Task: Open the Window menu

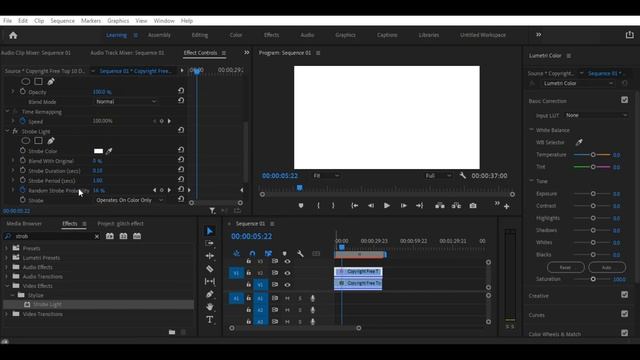Action: pos(164,21)
